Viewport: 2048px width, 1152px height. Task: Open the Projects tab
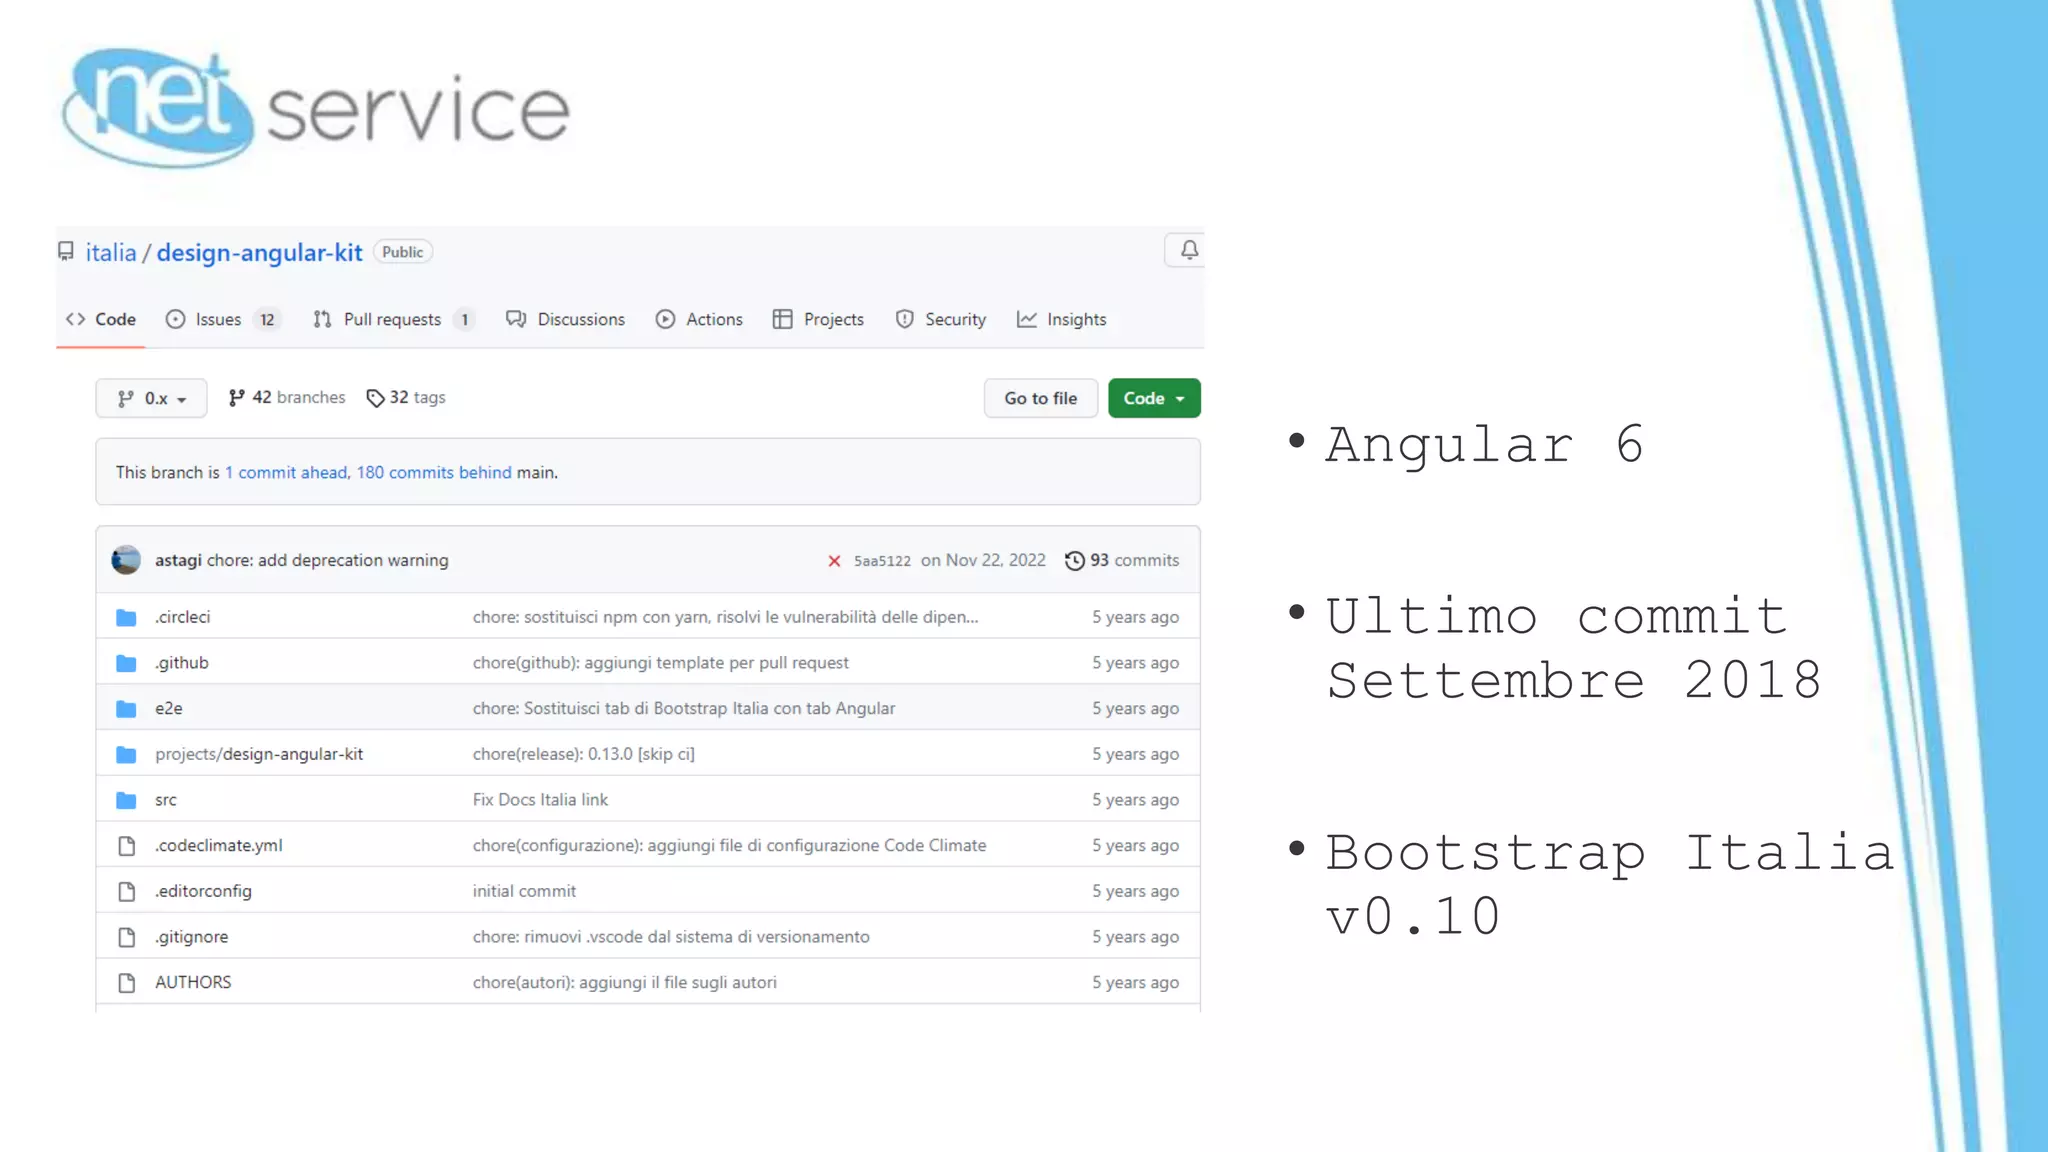point(818,319)
